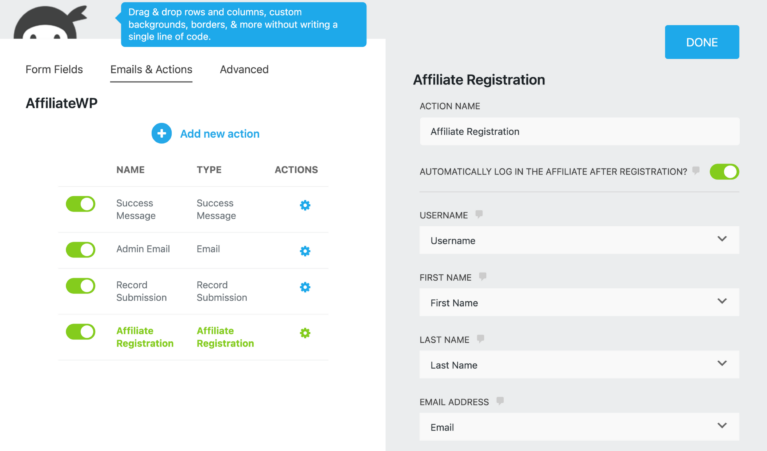Click the Affiliate Registration type cell

[225, 337]
